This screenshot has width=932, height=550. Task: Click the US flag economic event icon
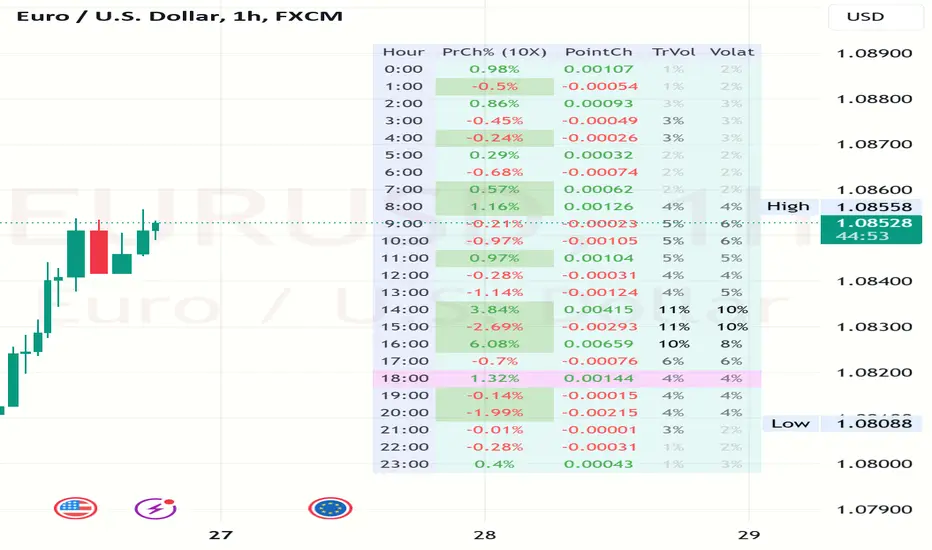point(75,508)
